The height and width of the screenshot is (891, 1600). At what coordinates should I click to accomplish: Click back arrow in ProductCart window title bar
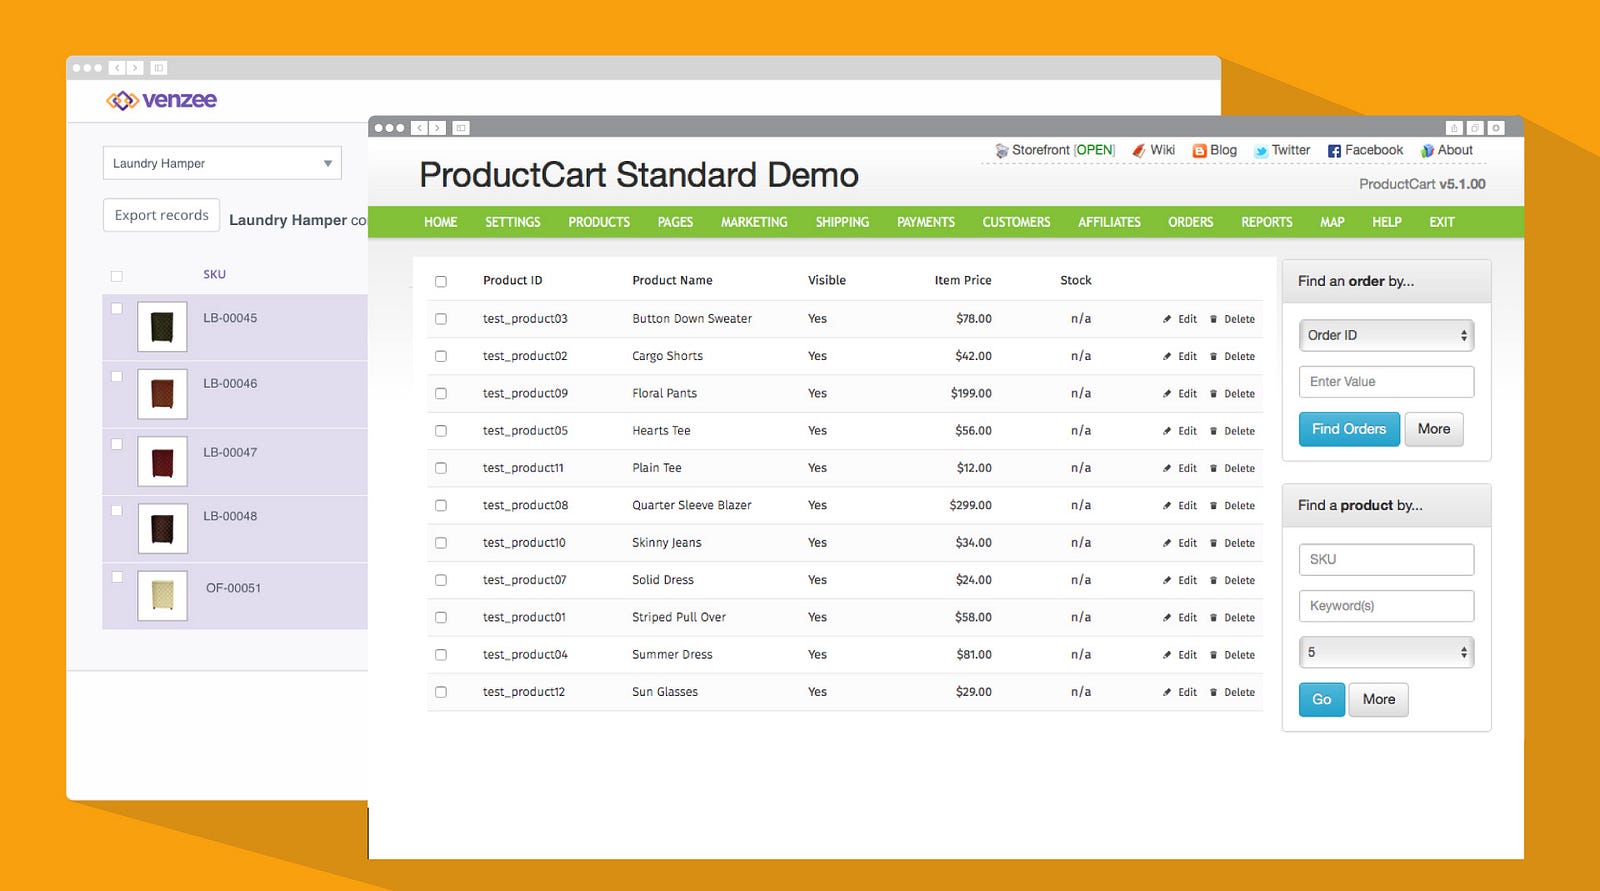click(420, 128)
